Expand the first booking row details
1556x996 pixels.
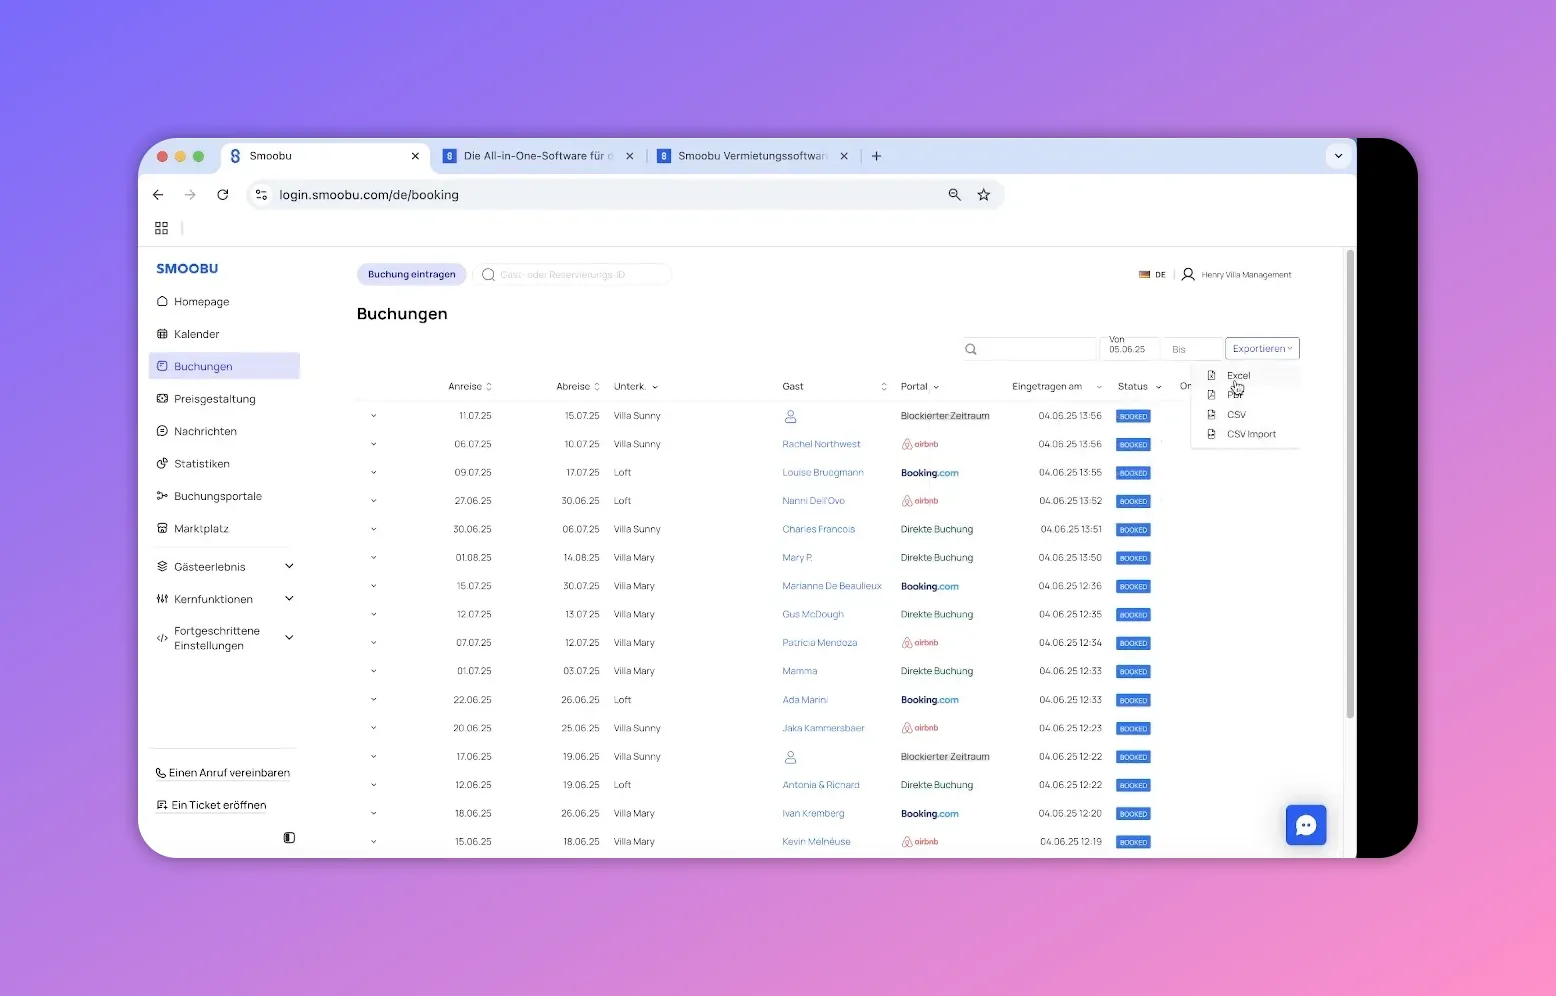pos(374,416)
